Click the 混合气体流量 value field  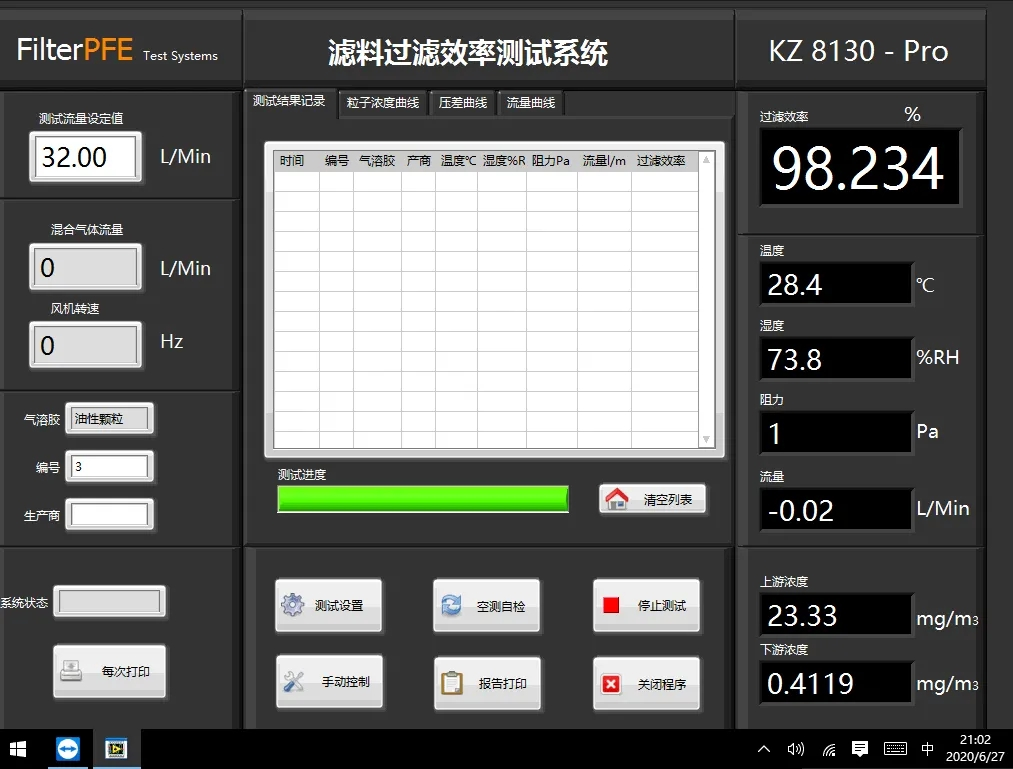click(85, 267)
